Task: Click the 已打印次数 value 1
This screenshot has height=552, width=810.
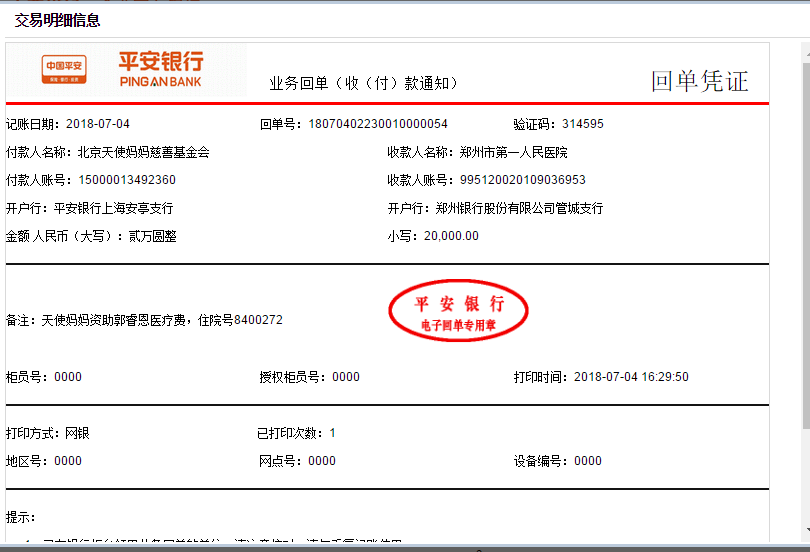Action: click(333, 433)
